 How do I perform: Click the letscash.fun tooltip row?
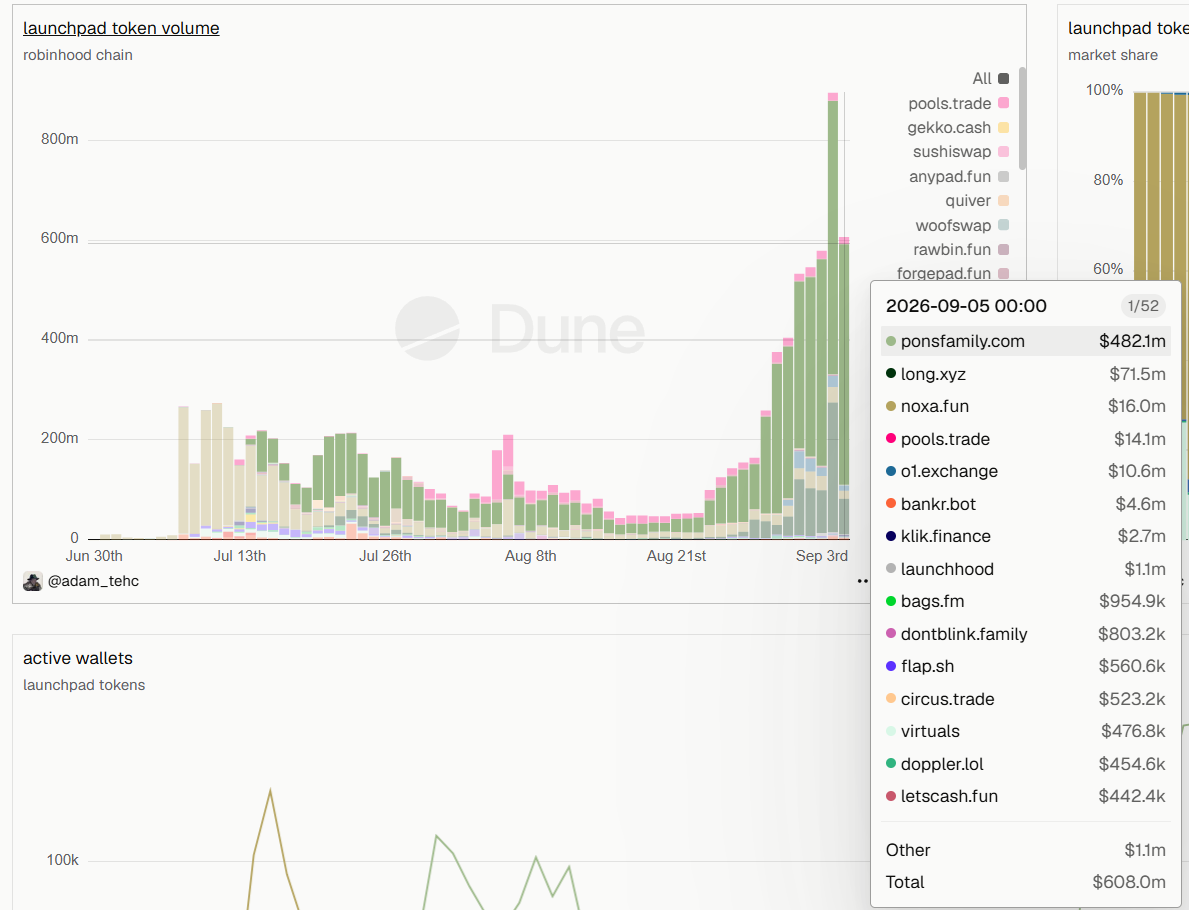pyautogui.click(x=1026, y=796)
